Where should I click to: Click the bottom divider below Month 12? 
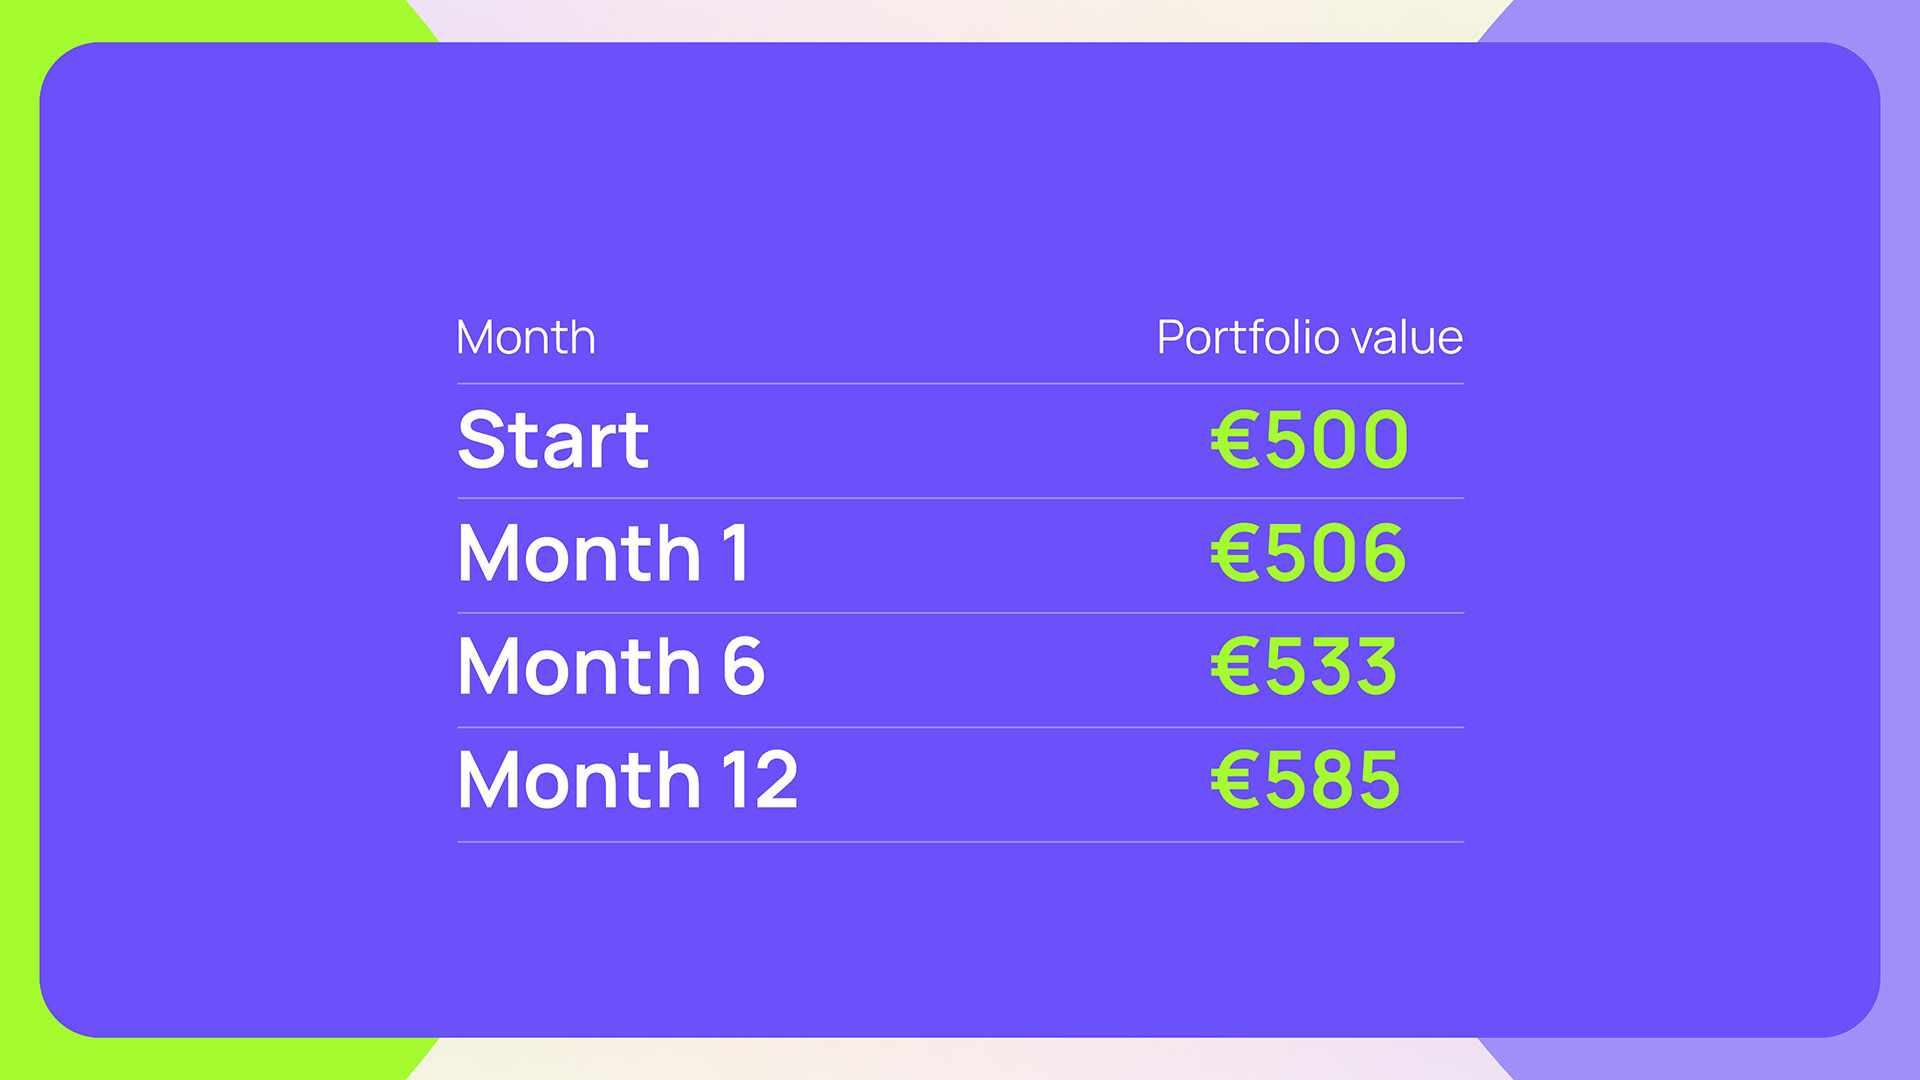960,842
